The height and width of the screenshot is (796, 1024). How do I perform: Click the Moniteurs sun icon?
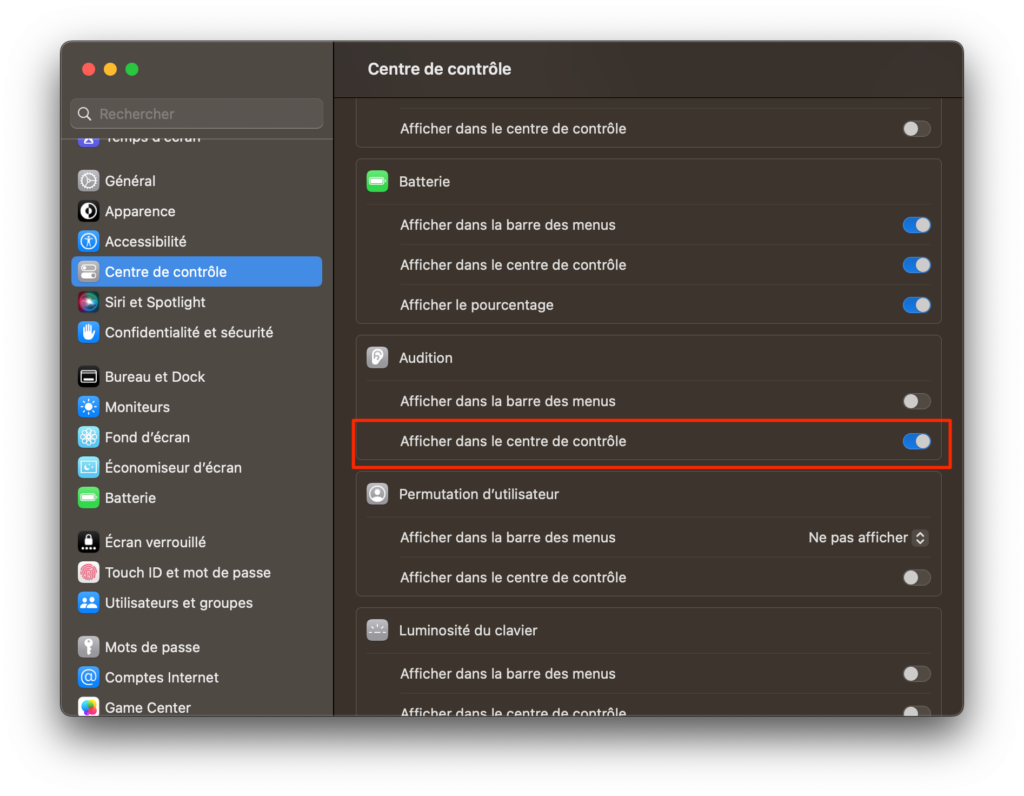click(x=88, y=407)
